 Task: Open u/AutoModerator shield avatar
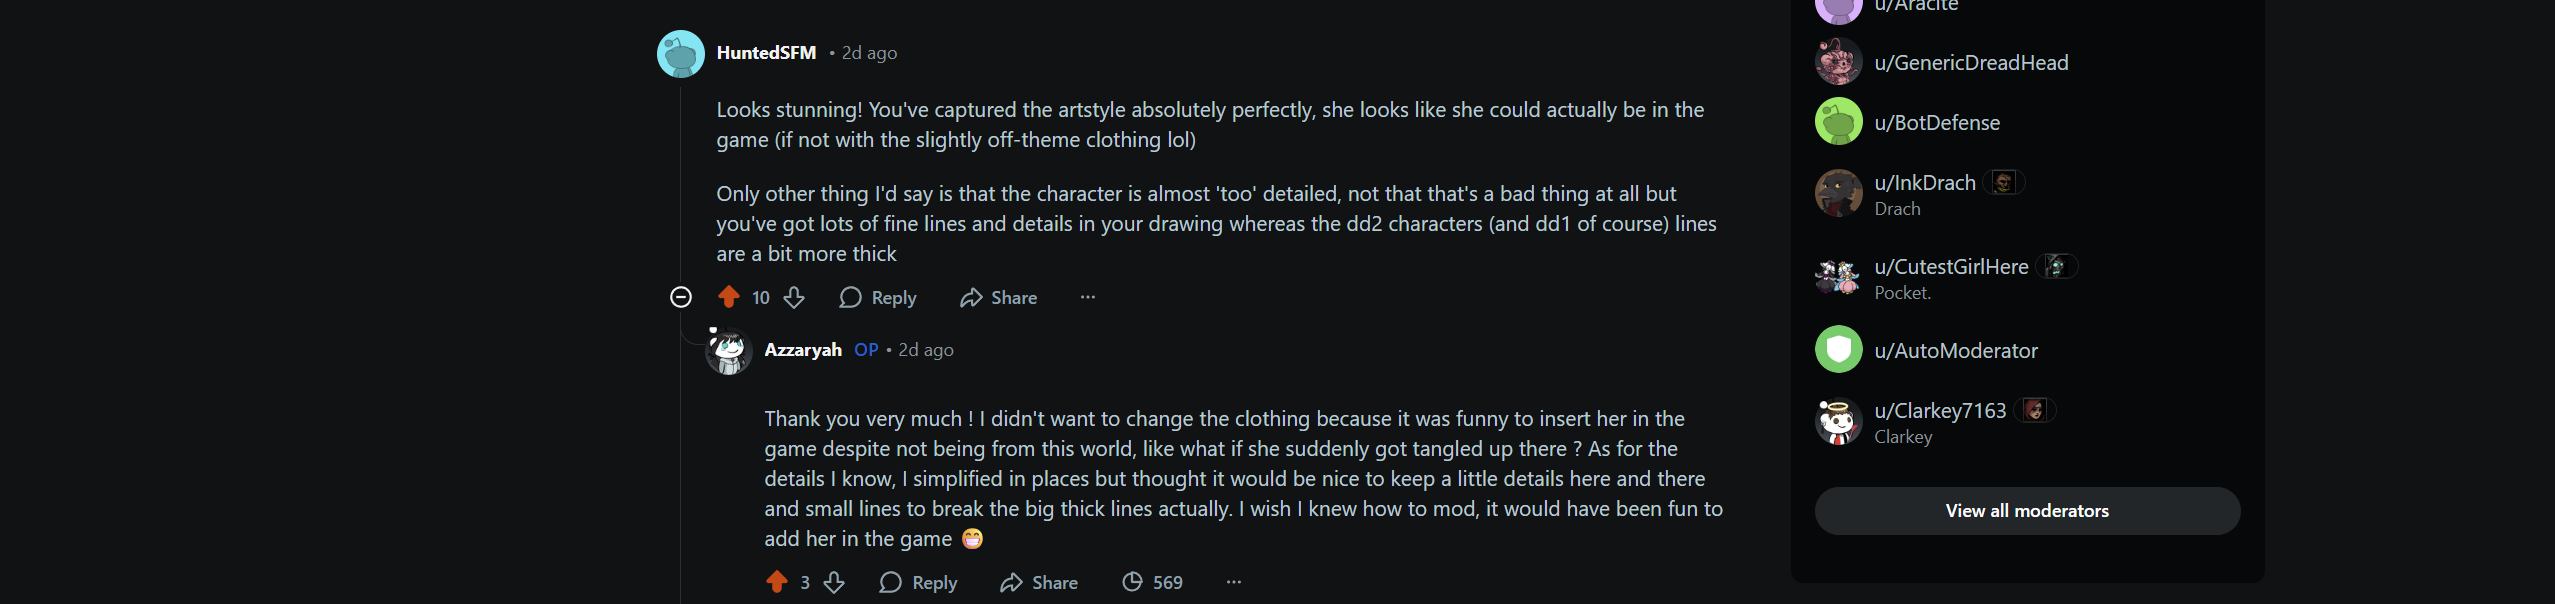tap(1838, 350)
